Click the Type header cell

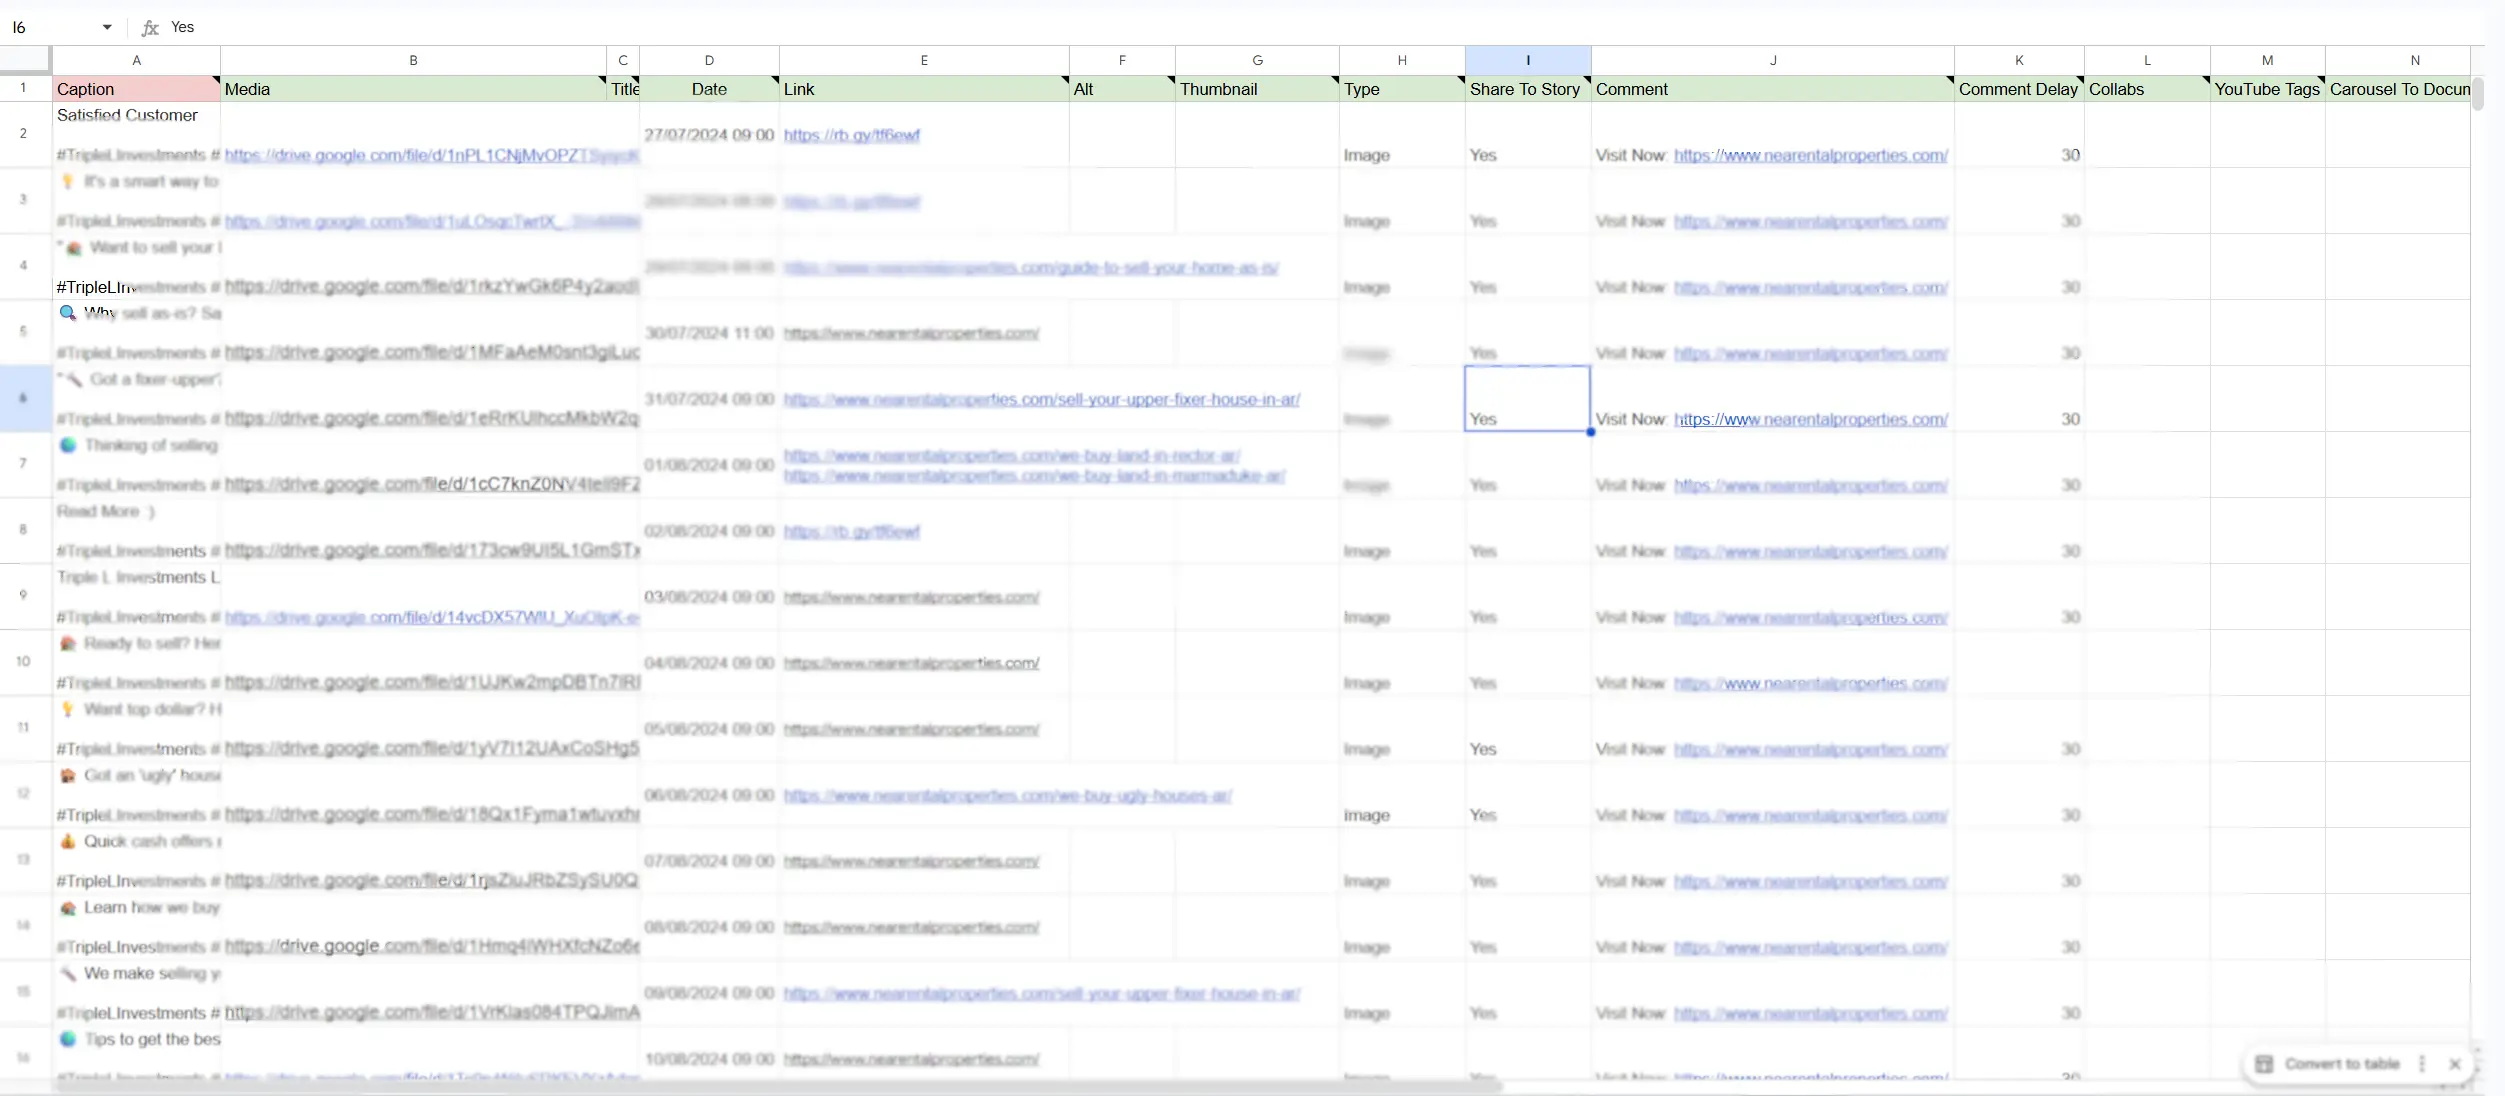click(x=1402, y=89)
